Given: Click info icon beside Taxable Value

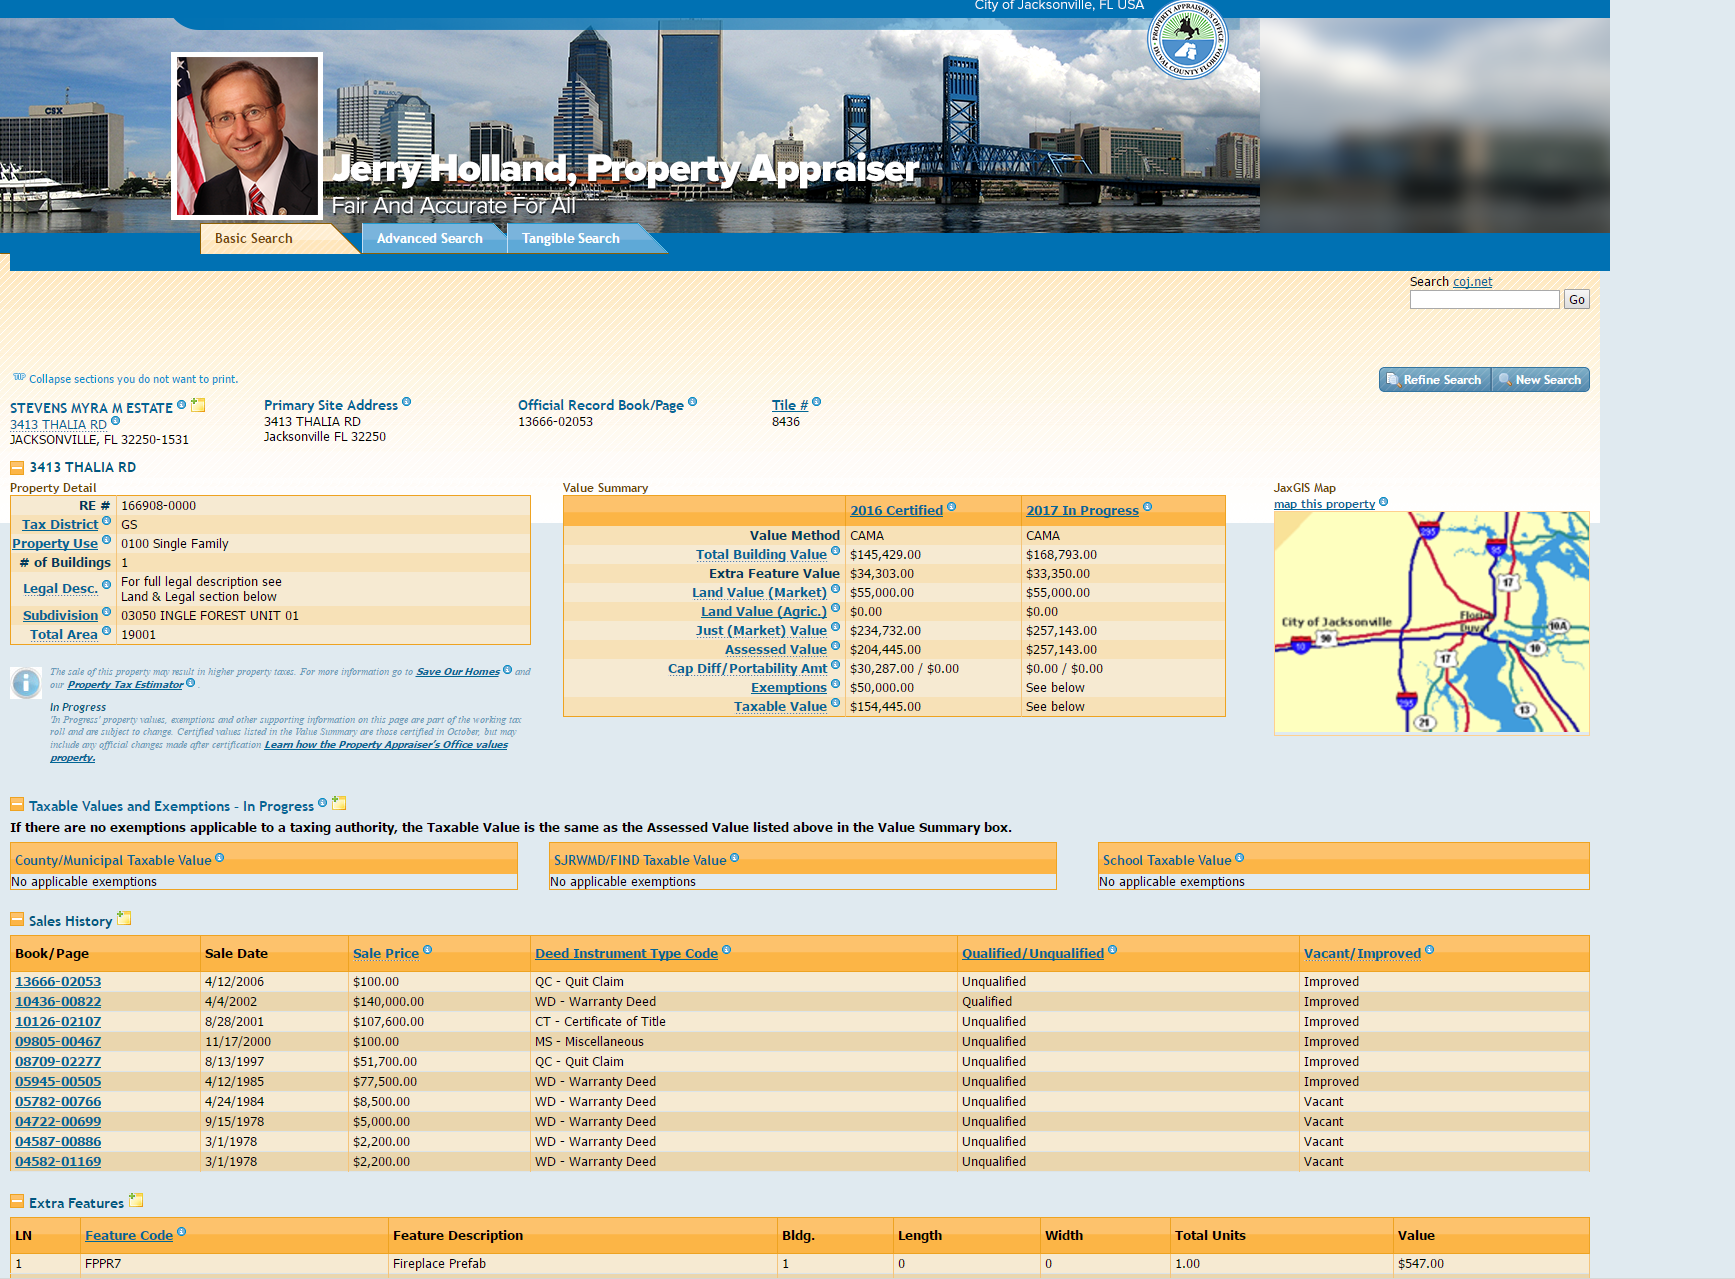Looking at the screenshot, I should 835,703.
